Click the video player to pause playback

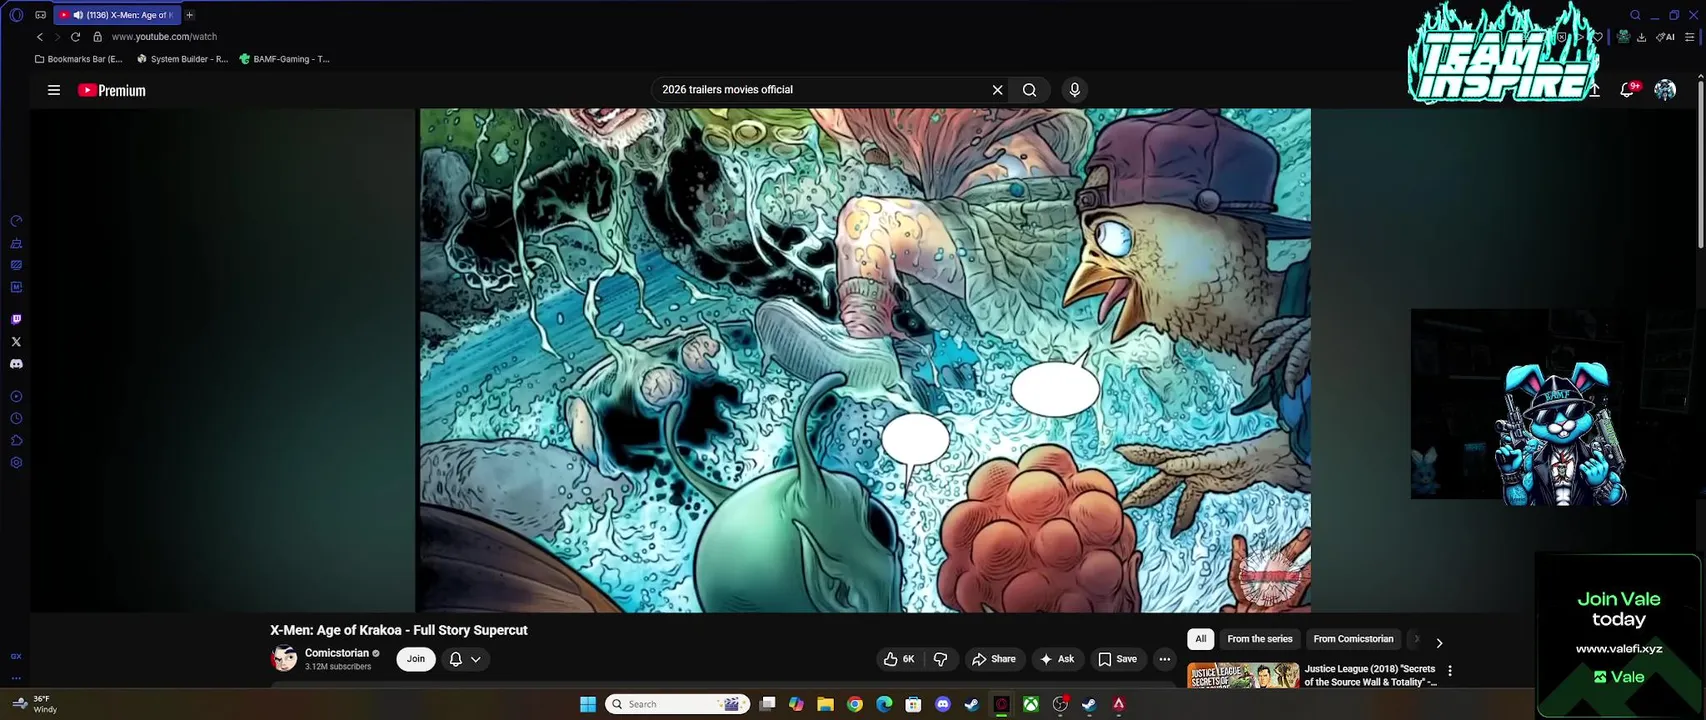click(865, 360)
